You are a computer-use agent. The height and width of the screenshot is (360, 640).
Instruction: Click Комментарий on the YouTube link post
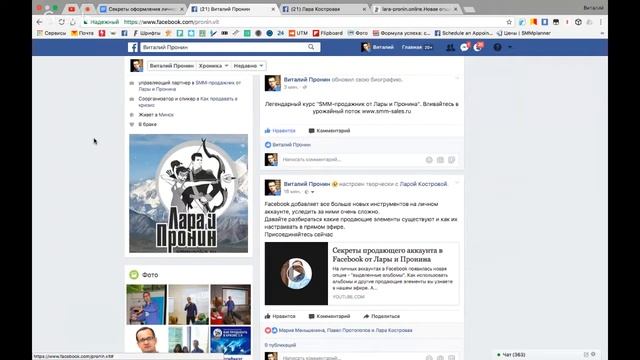pos(329,316)
